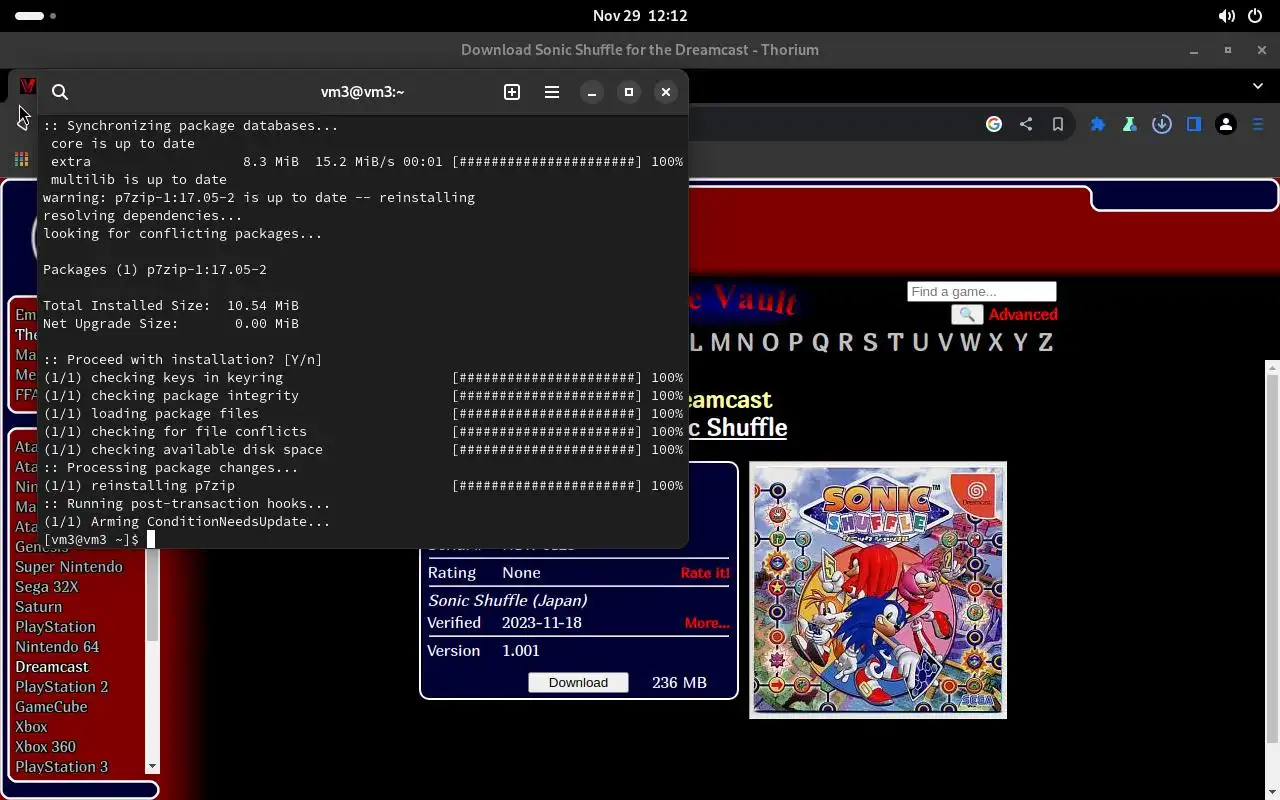The height and width of the screenshot is (800, 1280).
Task: Click the magnifier search button
Action: click(x=967, y=315)
